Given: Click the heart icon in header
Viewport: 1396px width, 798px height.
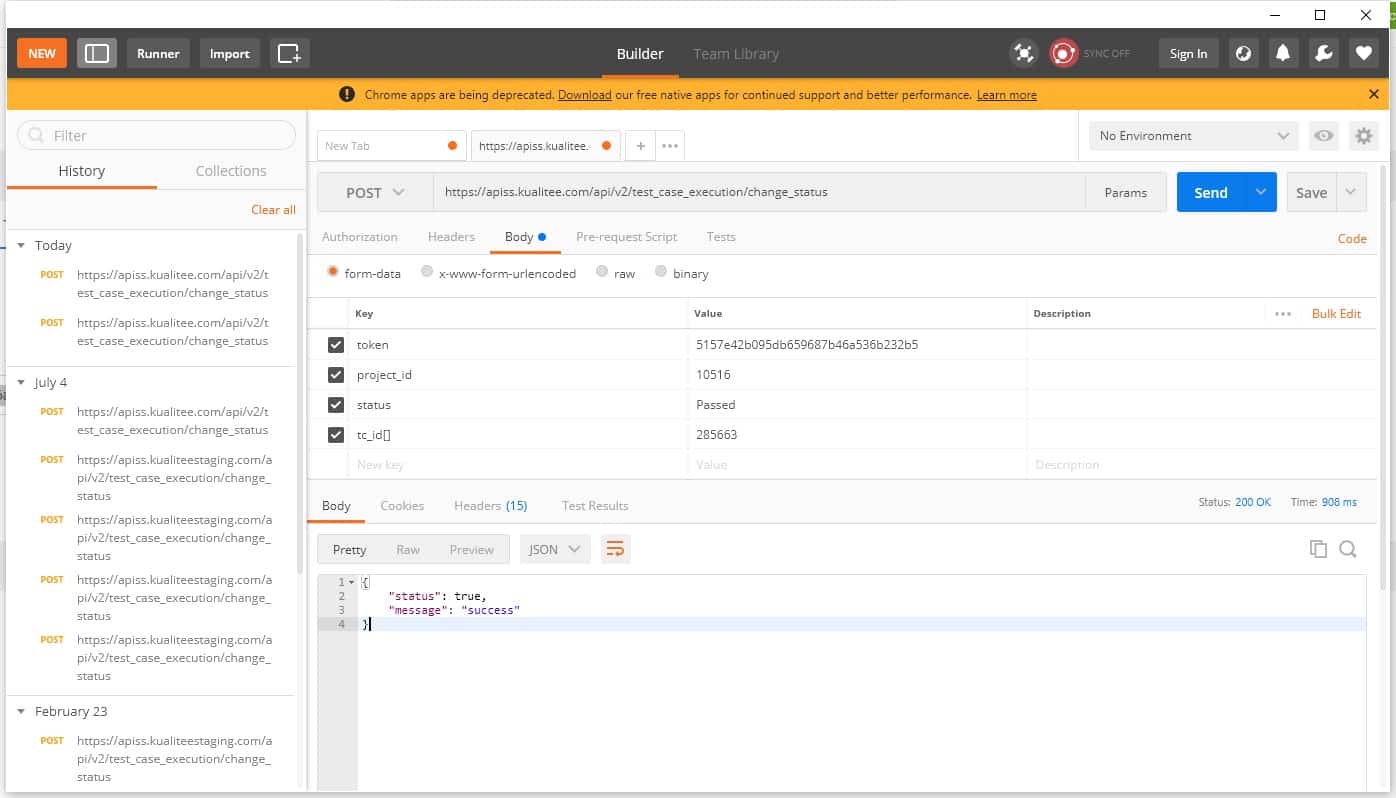Looking at the screenshot, I should pos(1363,53).
